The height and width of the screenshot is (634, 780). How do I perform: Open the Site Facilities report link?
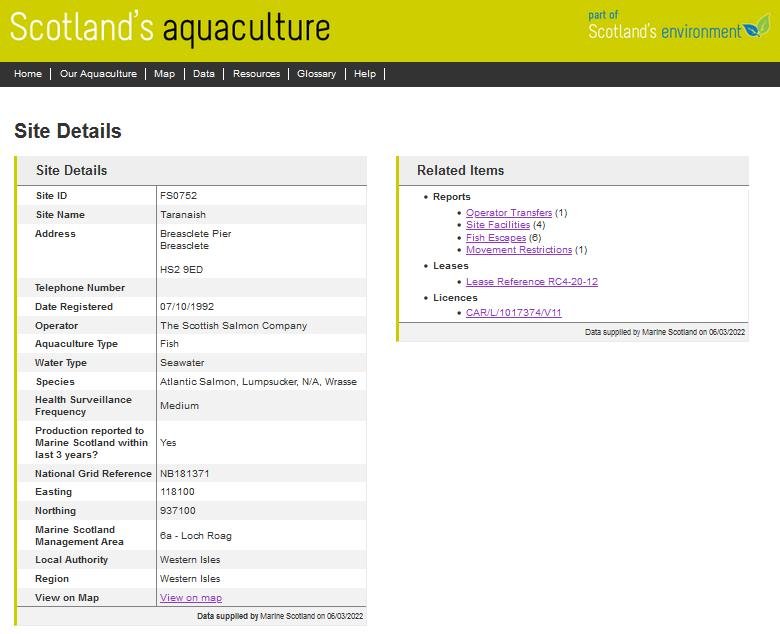pyautogui.click(x=498, y=225)
